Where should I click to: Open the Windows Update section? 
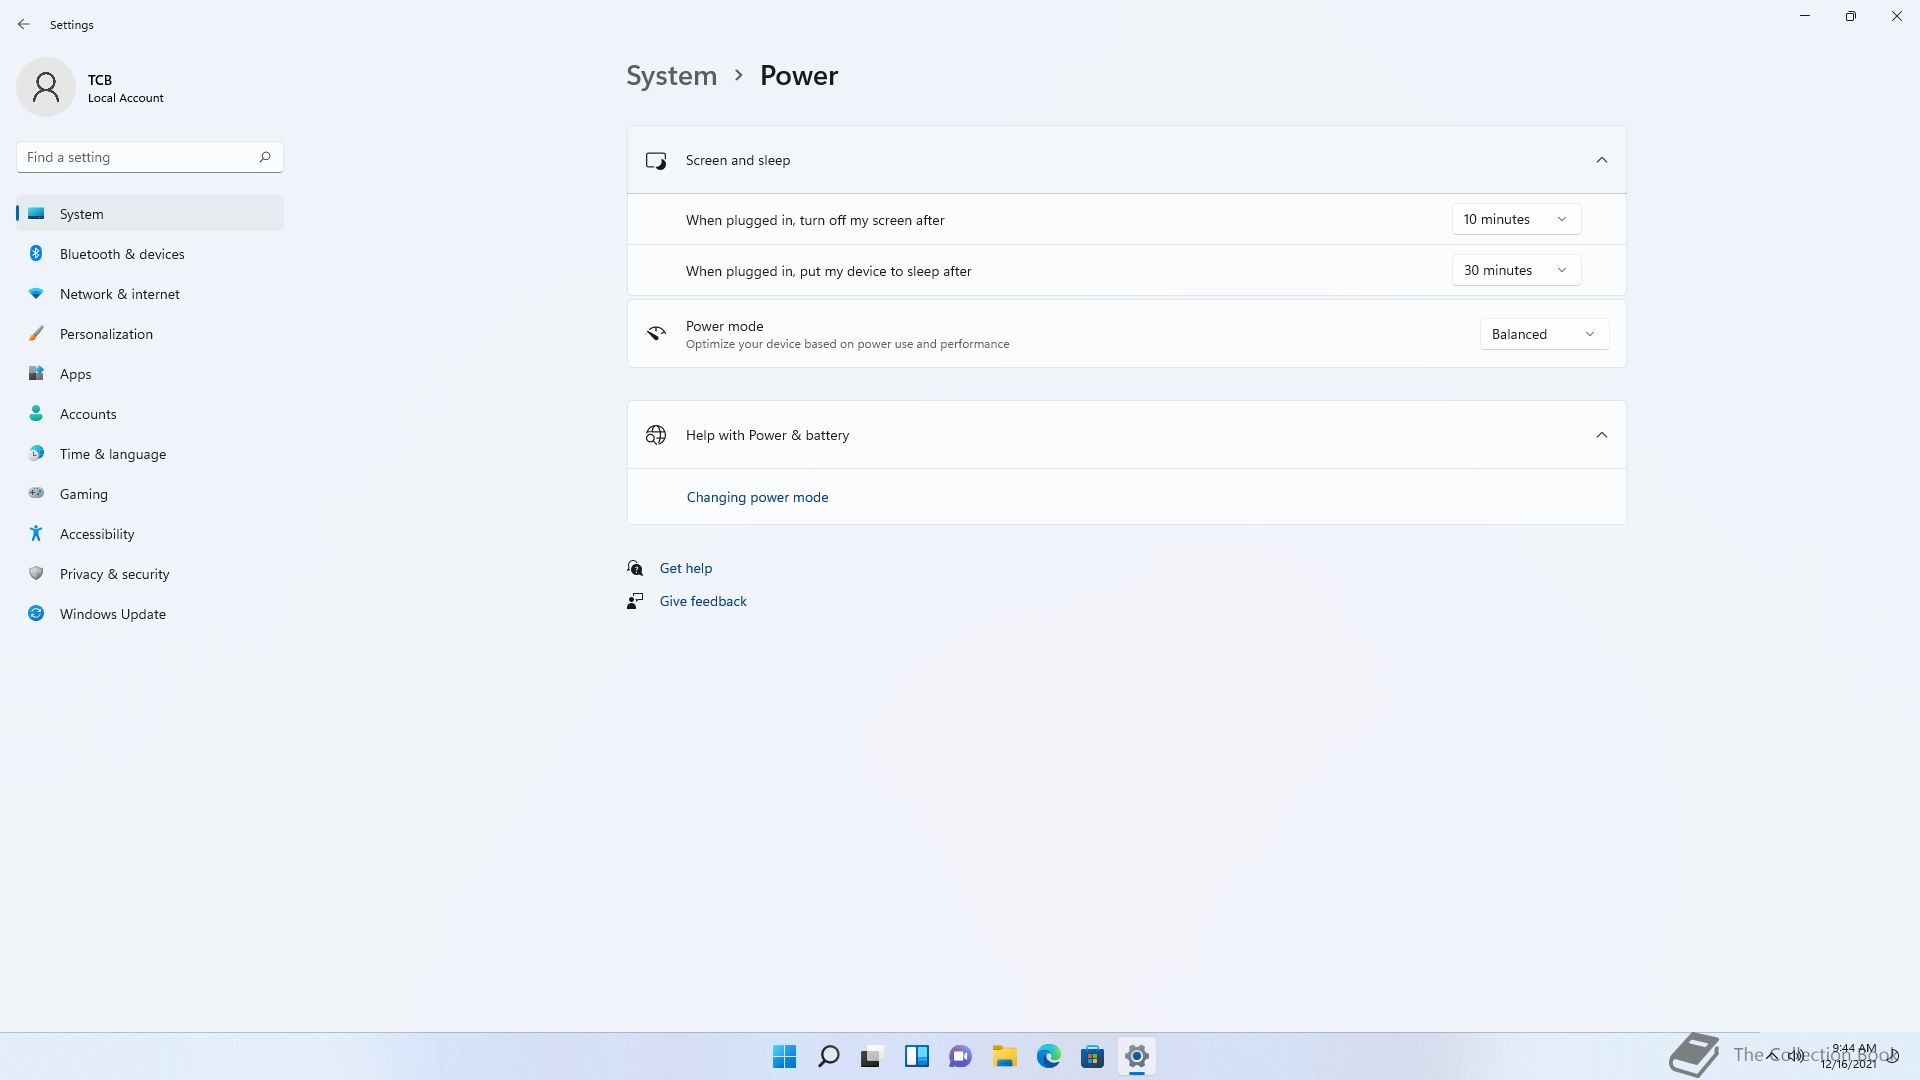click(112, 614)
